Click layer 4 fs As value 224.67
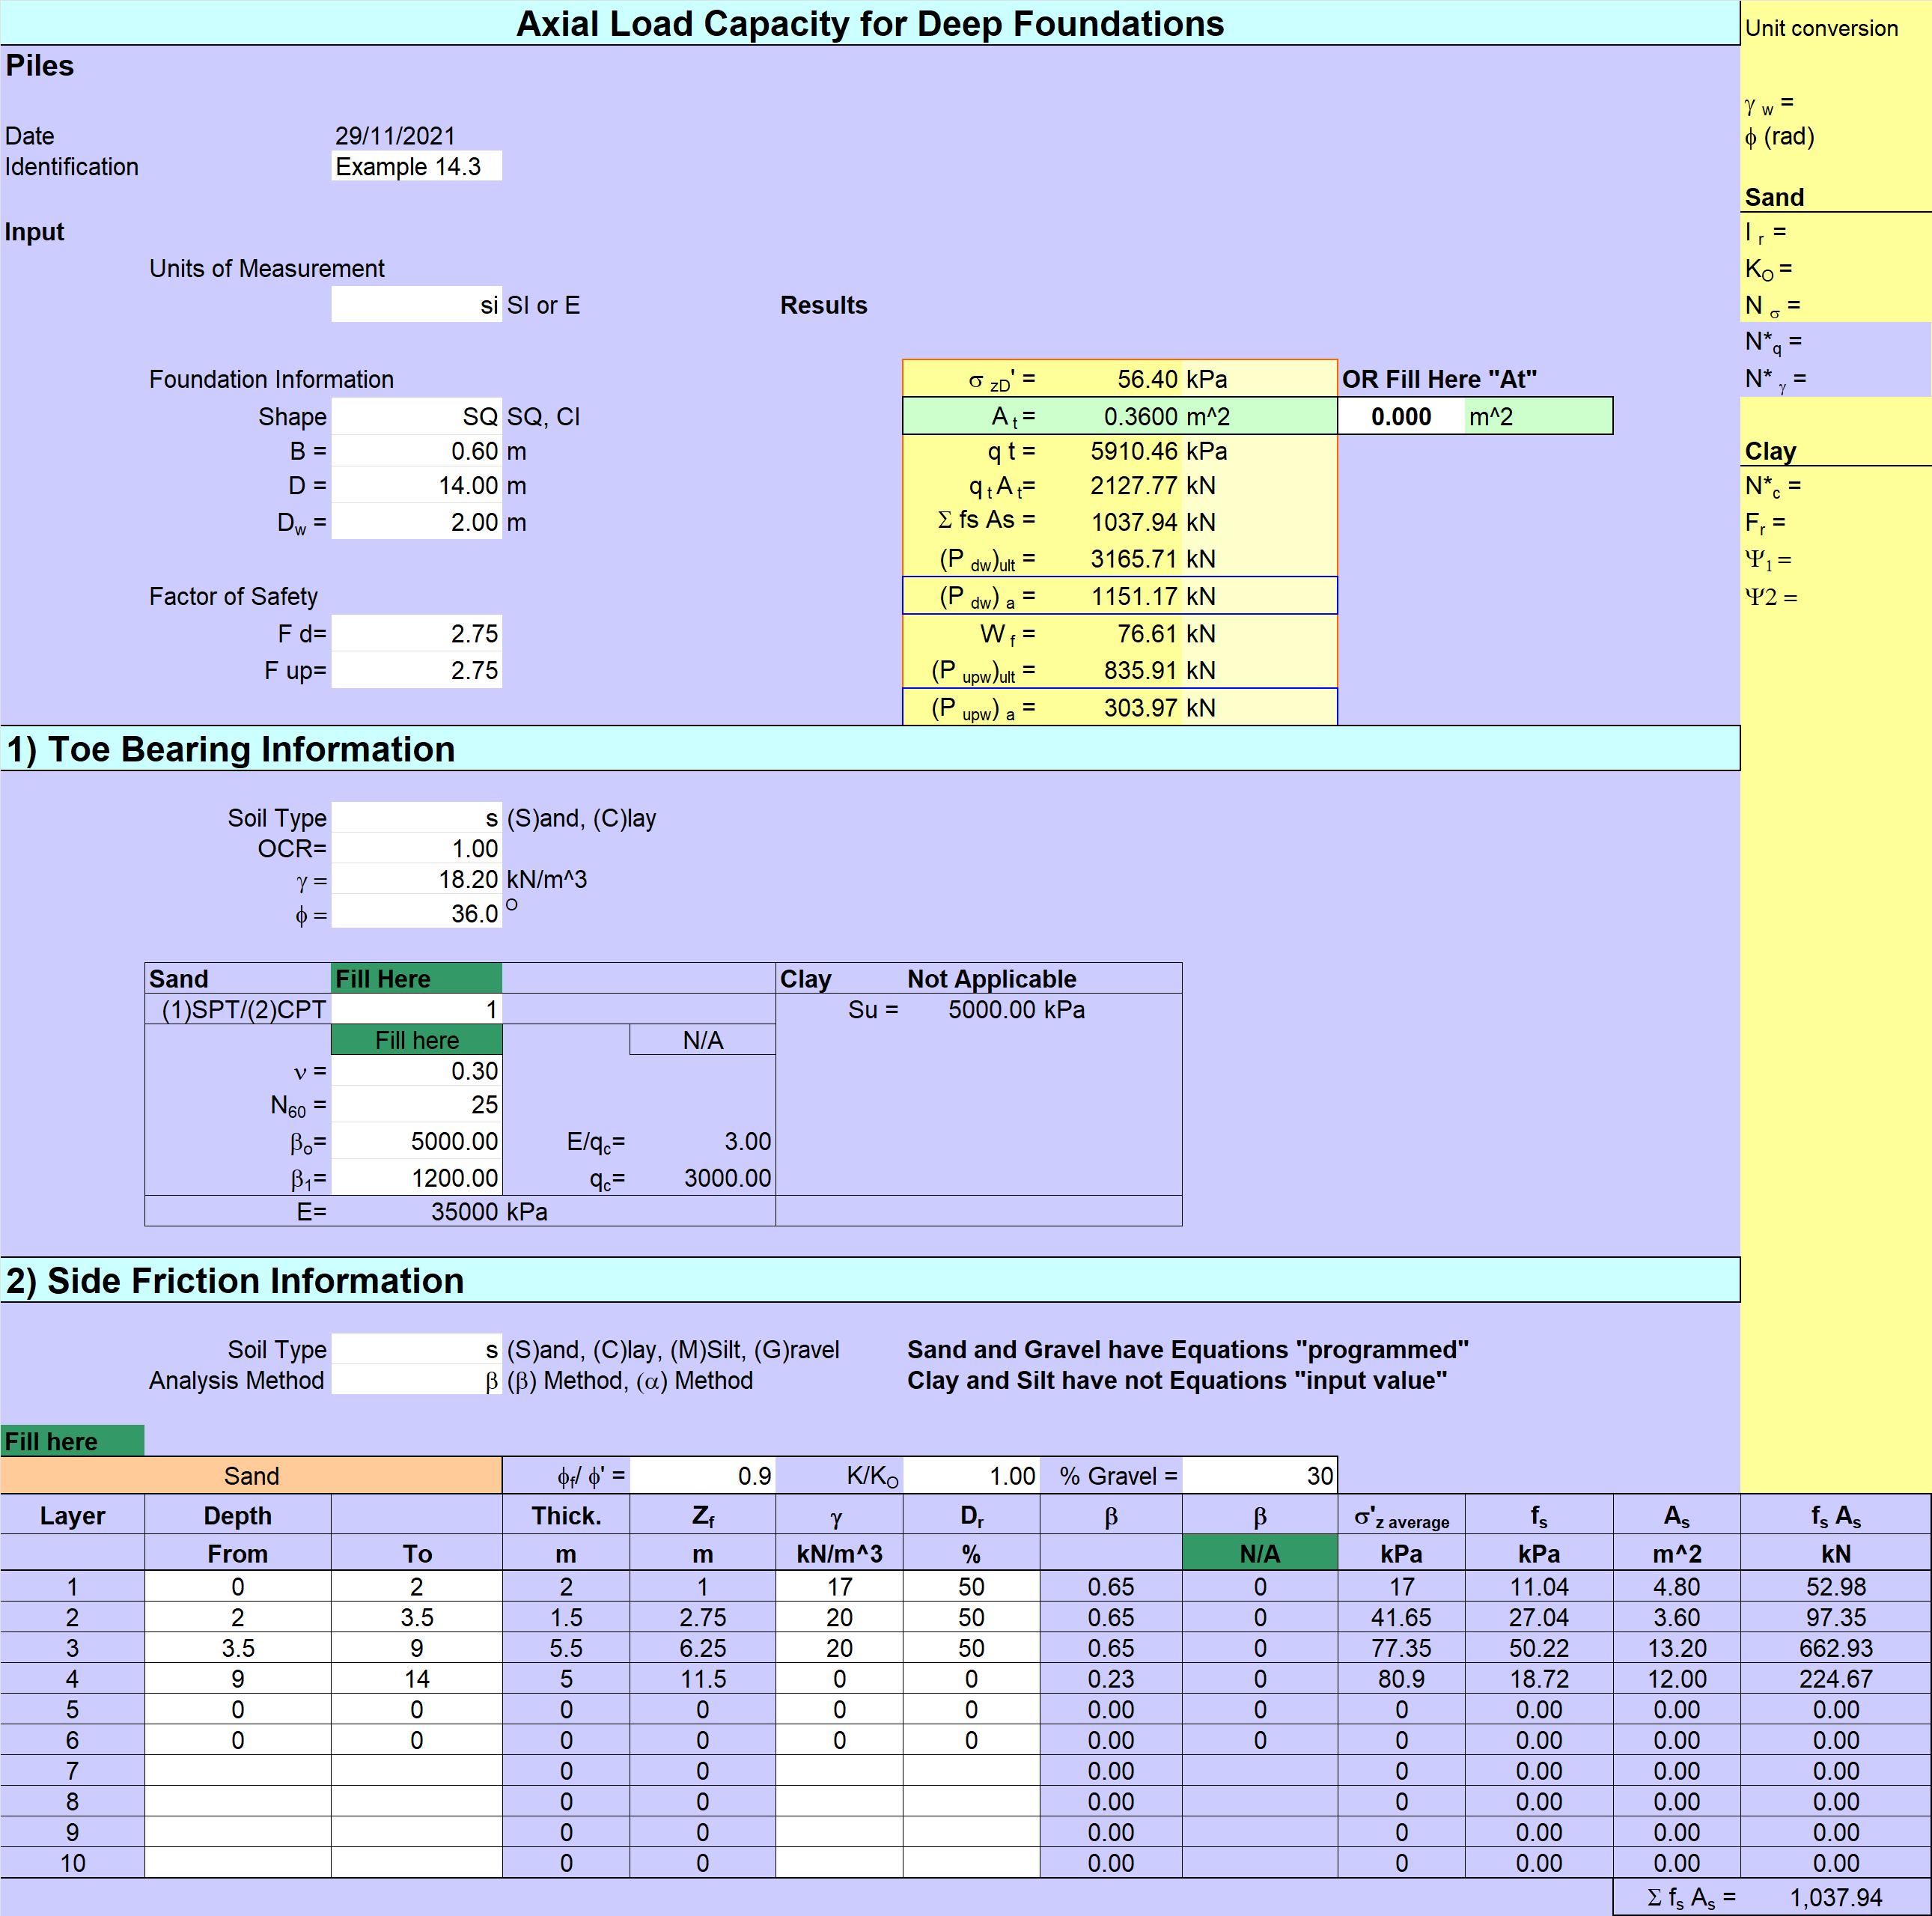Image resolution: width=1932 pixels, height=1916 pixels. click(x=1836, y=1679)
